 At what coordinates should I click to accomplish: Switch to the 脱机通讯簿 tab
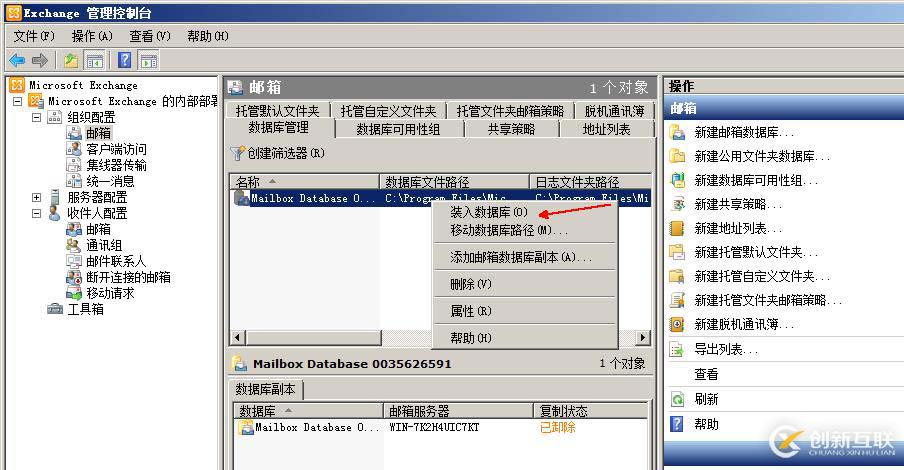(615, 111)
